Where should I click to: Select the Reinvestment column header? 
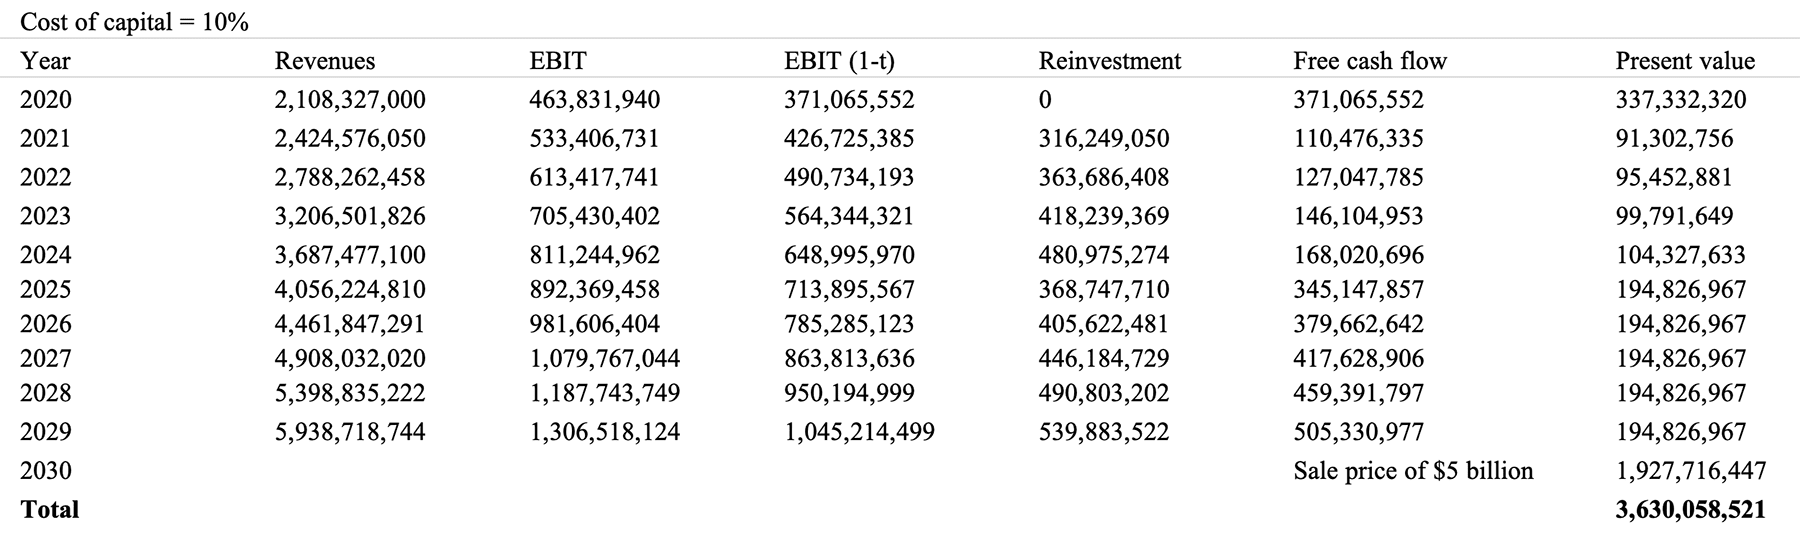click(1110, 61)
